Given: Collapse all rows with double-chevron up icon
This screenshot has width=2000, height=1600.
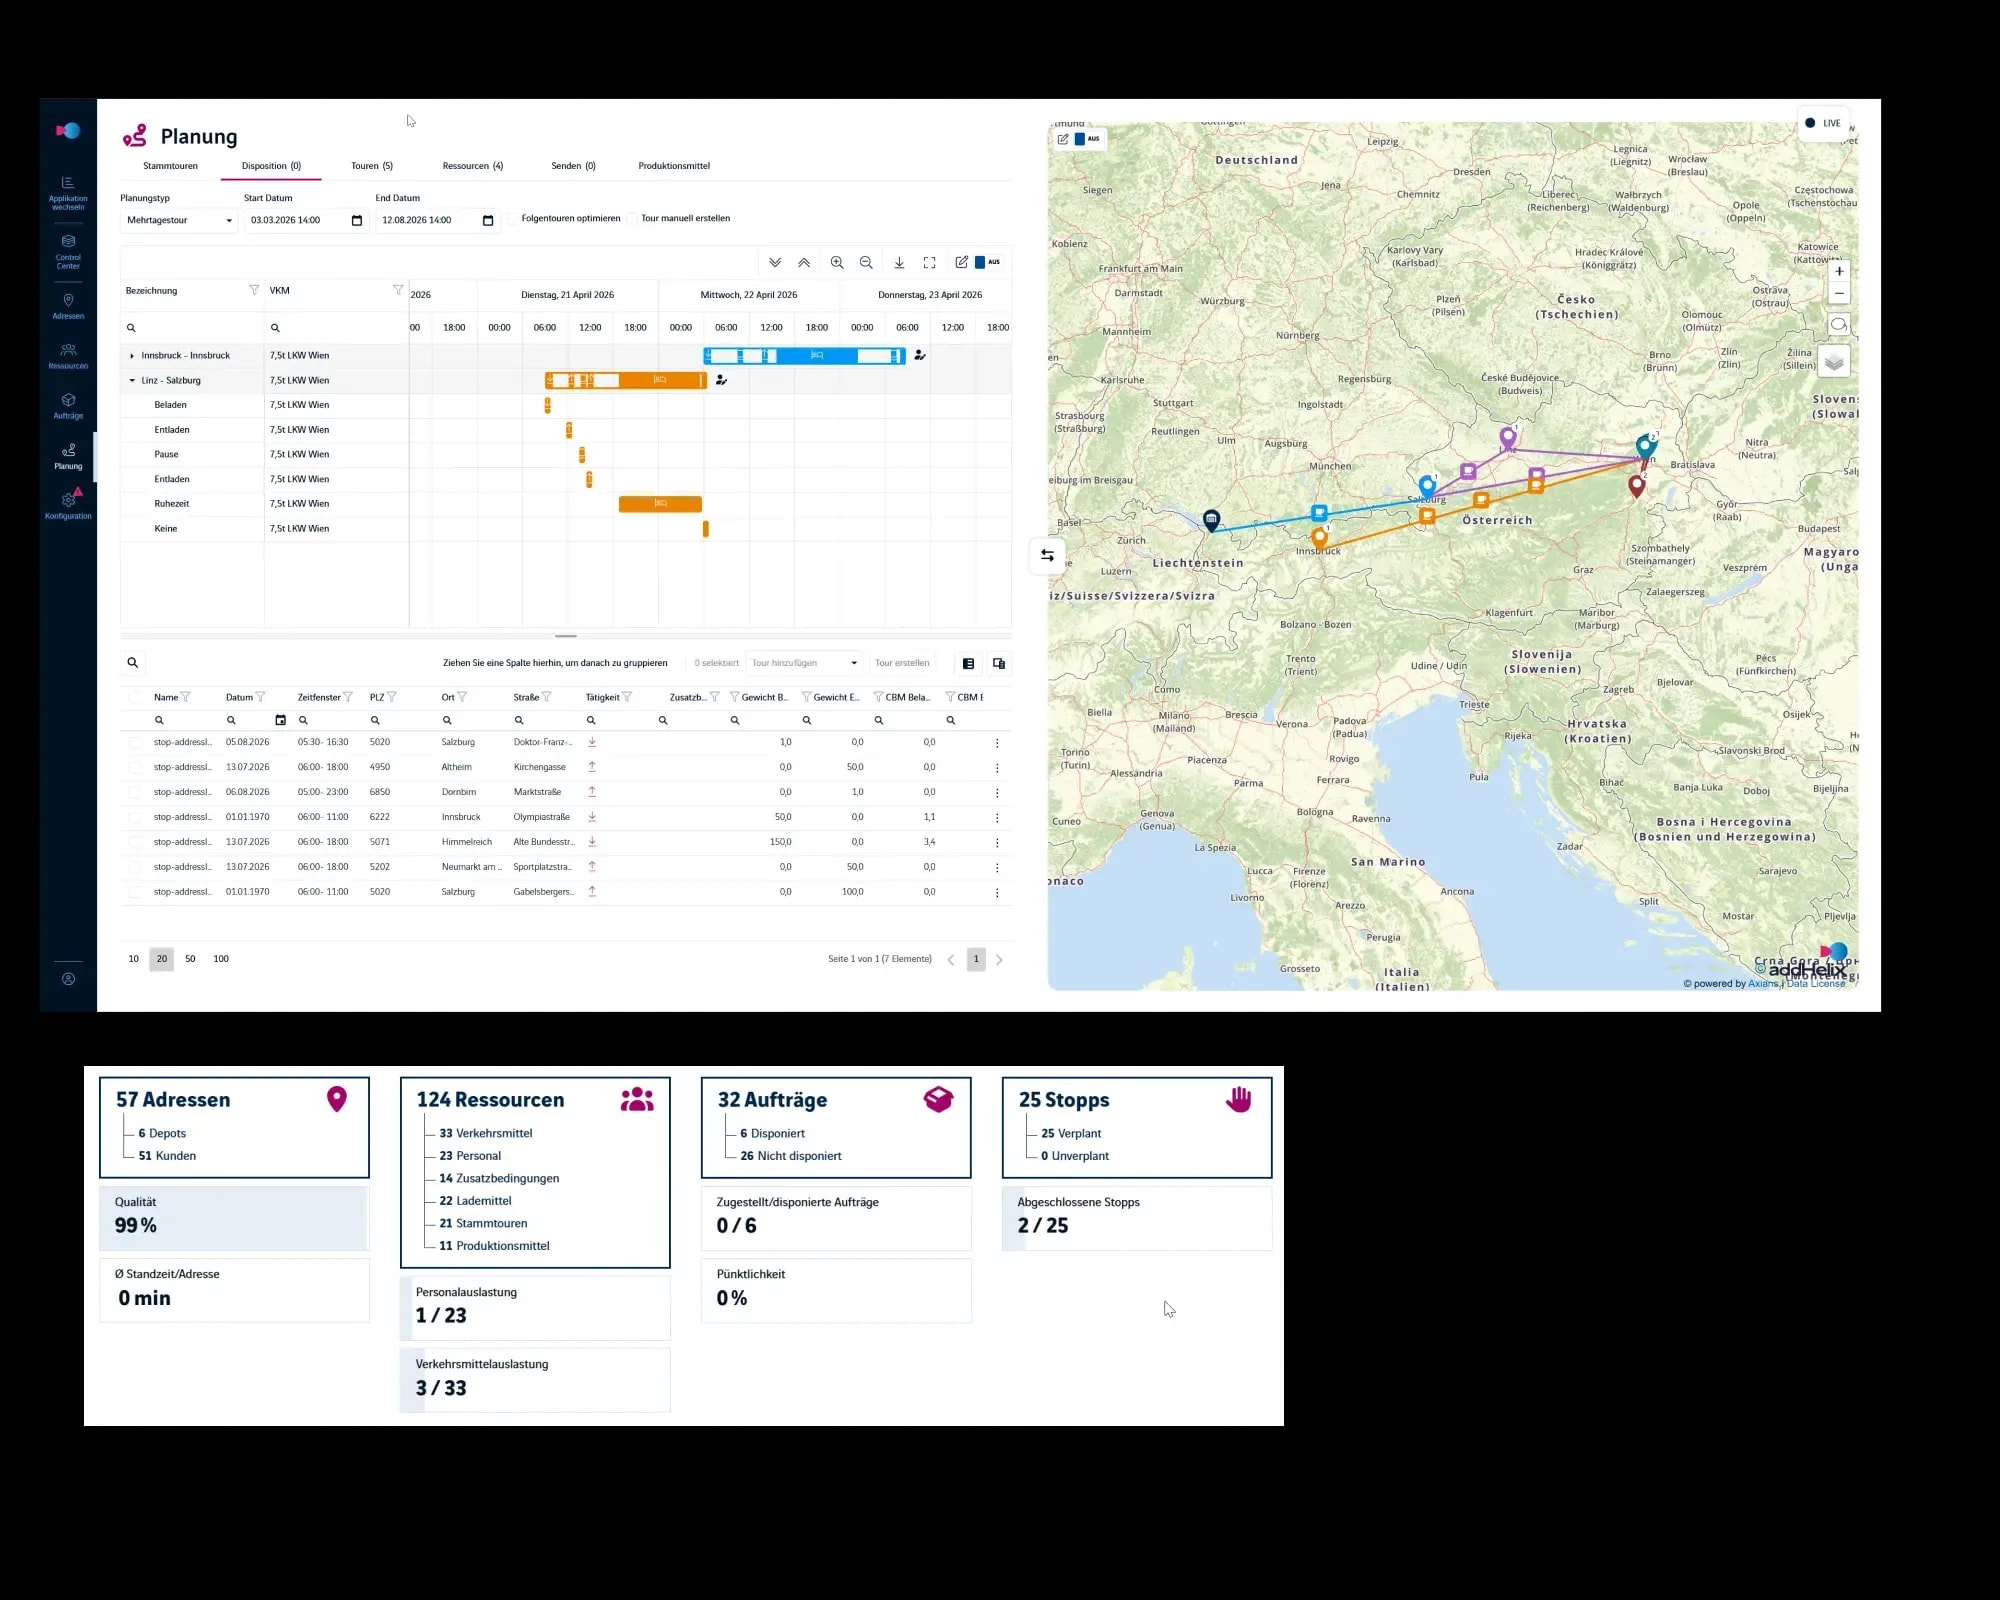Looking at the screenshot, I should (x=804, y=263).
